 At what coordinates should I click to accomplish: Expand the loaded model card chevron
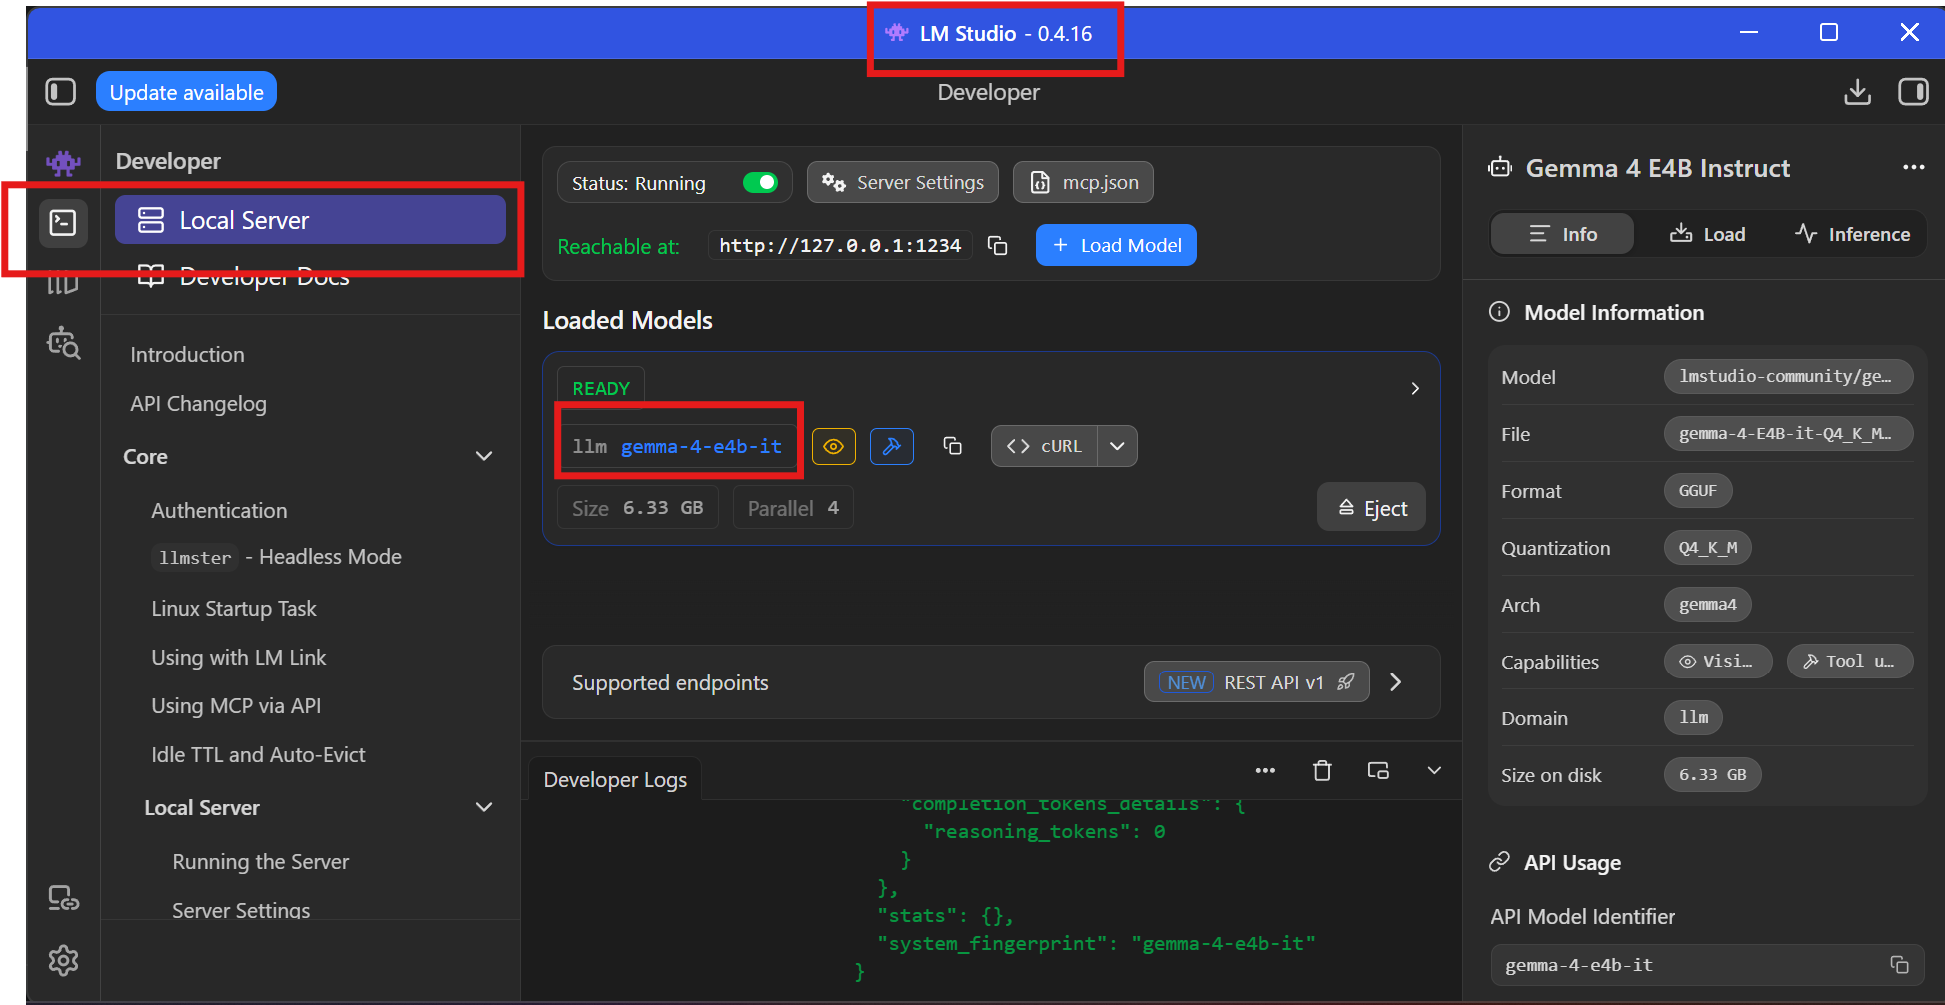tap(1415, 388)
